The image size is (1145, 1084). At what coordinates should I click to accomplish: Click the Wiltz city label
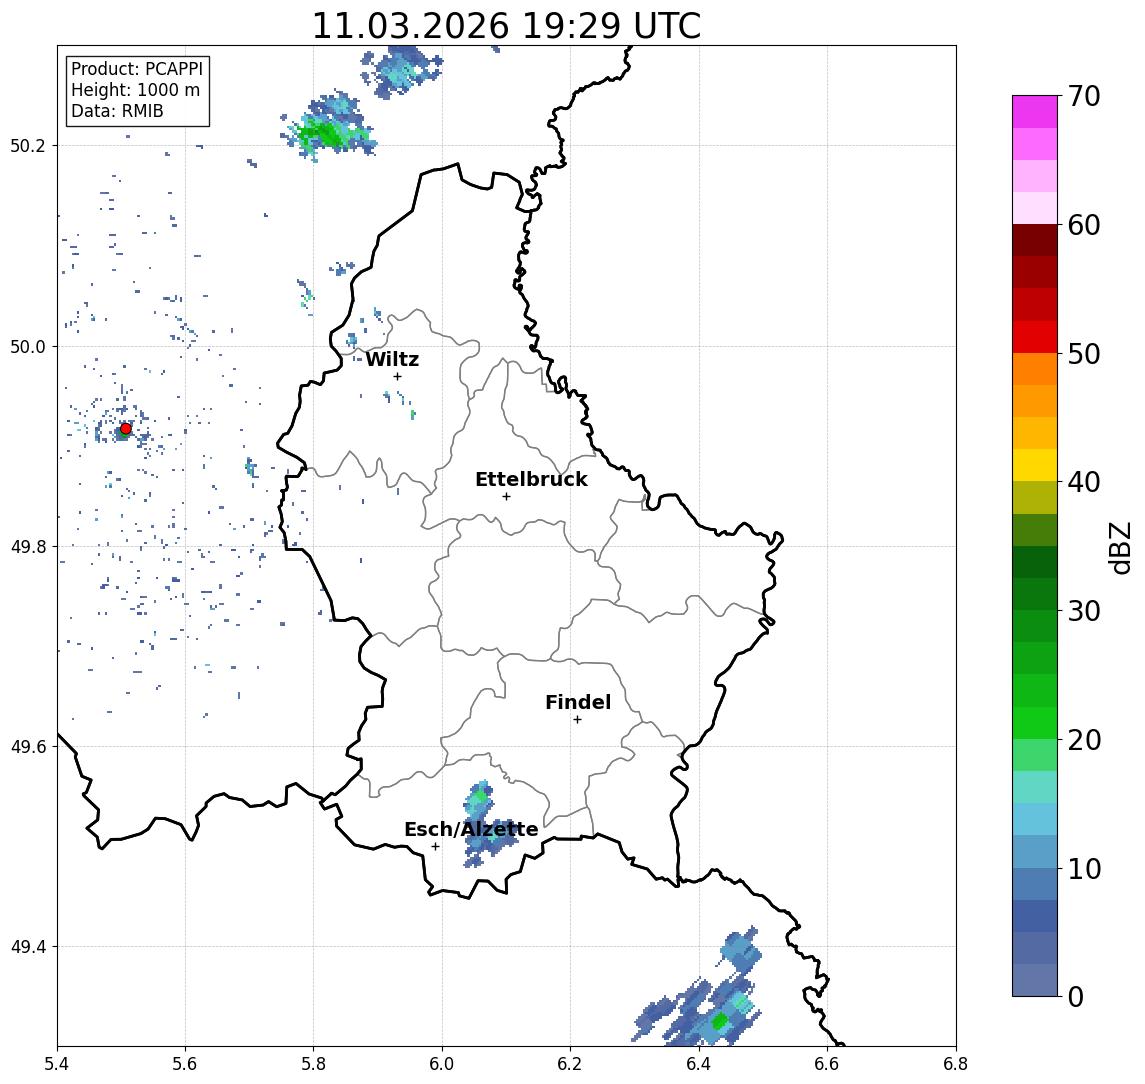coord(392,359)
